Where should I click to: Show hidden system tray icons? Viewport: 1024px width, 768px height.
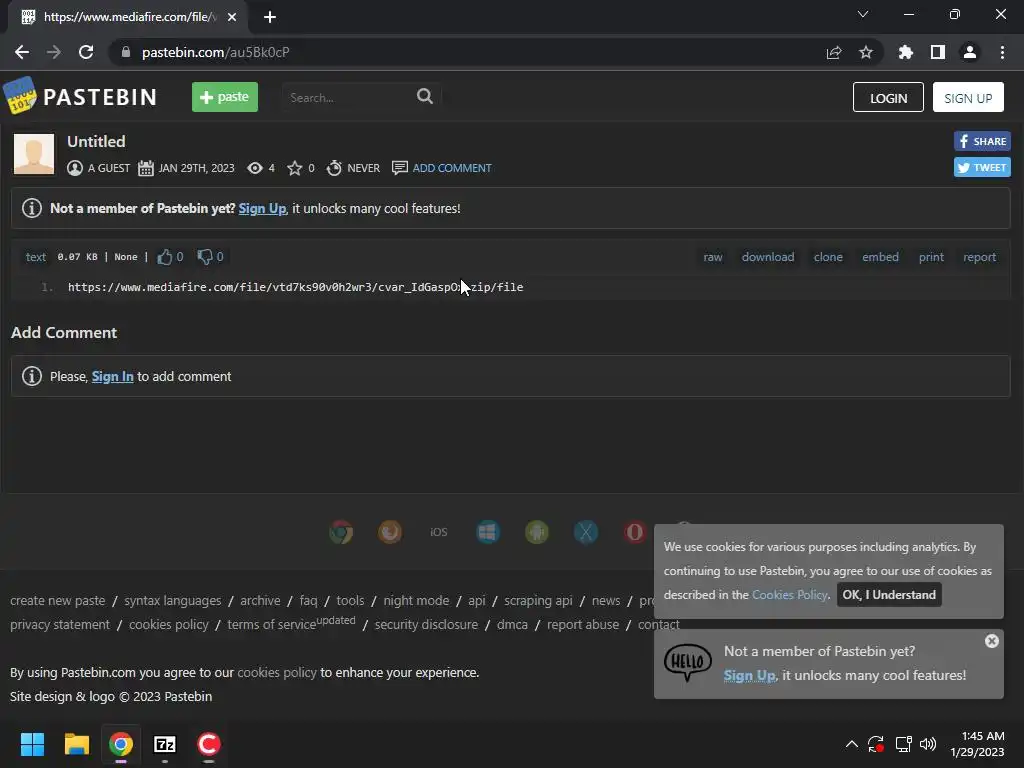click(x=852, y=744)
